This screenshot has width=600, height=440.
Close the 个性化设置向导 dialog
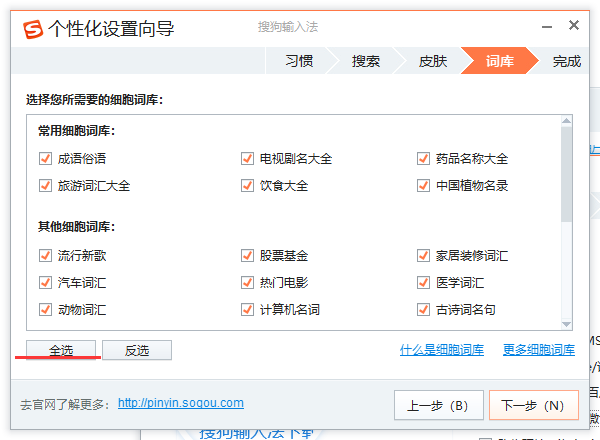574,25
